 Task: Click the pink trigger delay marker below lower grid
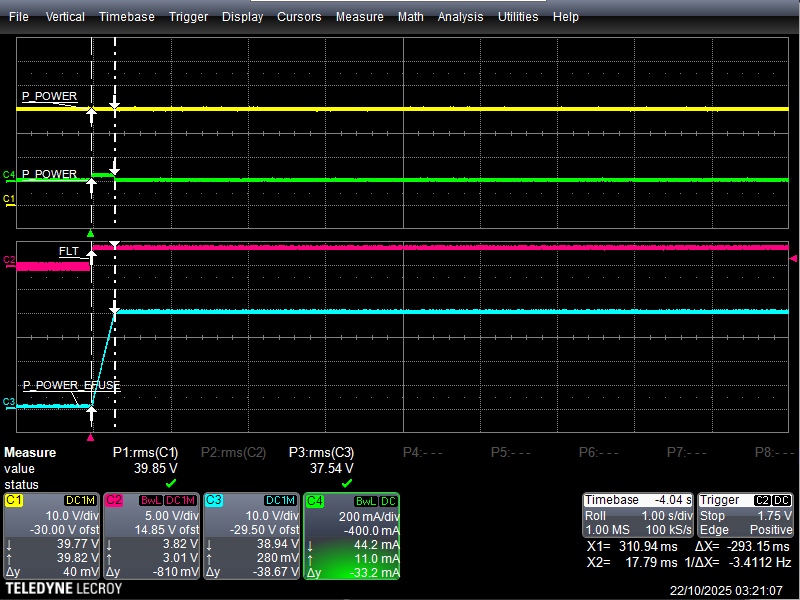(x=90, y=437)
